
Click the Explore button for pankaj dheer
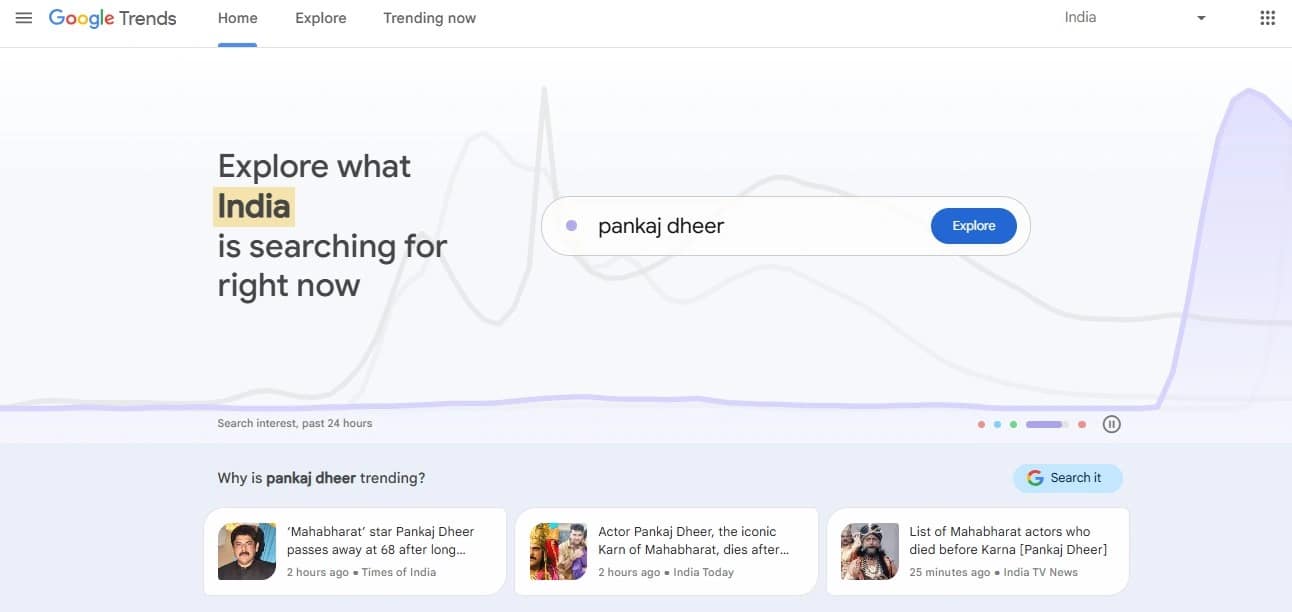pyautogui.click(x=973, y=225)
